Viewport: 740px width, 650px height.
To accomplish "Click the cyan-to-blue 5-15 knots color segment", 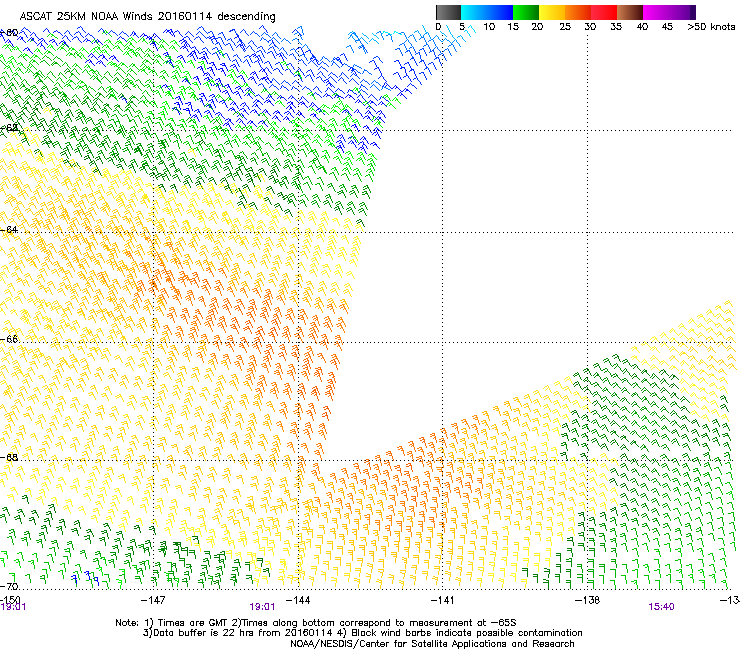I will tap(487, 12).
